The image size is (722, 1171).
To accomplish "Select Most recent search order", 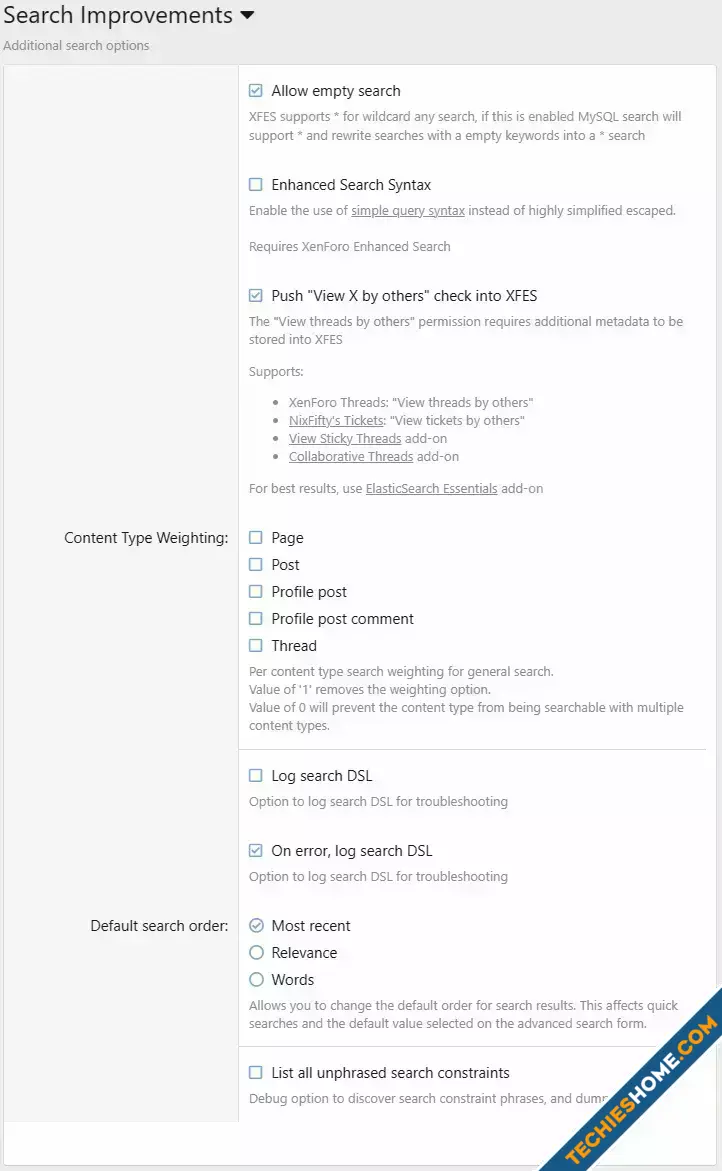I will tap(256, 925).
